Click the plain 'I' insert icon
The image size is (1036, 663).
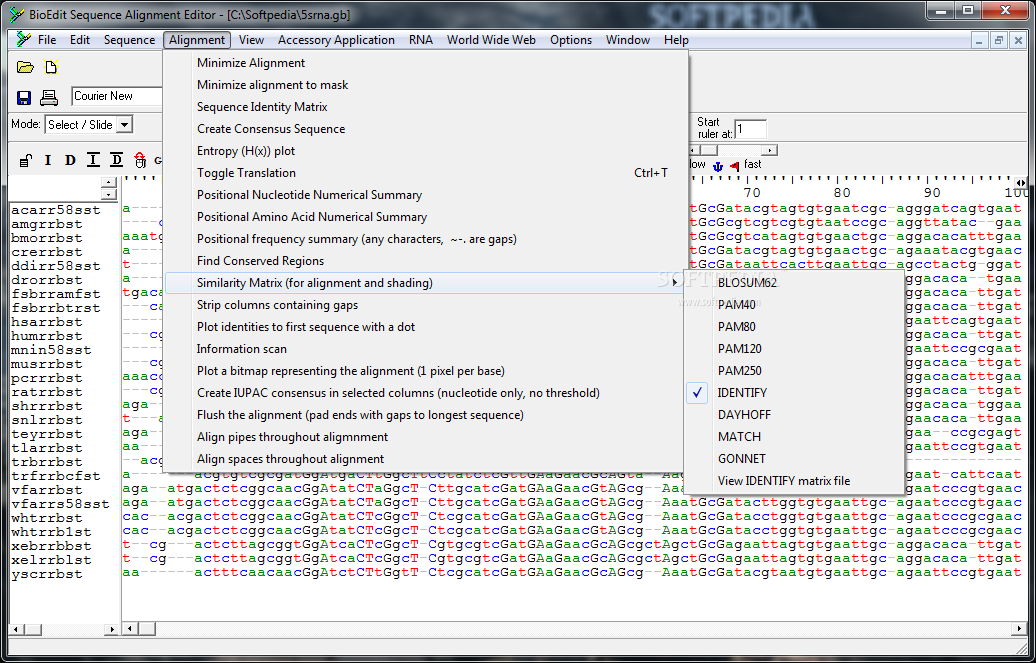click(x=48, y=160)
